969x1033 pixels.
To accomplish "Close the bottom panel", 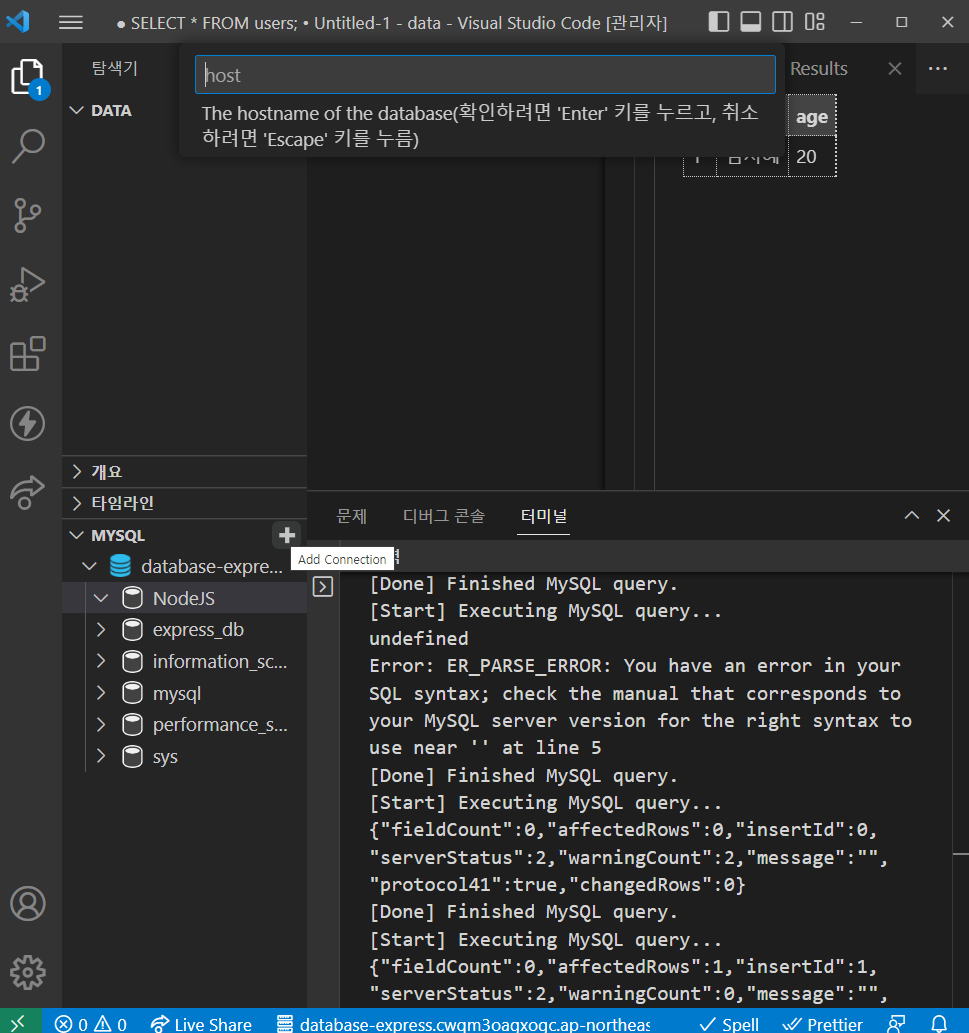I will pos(943,516).
